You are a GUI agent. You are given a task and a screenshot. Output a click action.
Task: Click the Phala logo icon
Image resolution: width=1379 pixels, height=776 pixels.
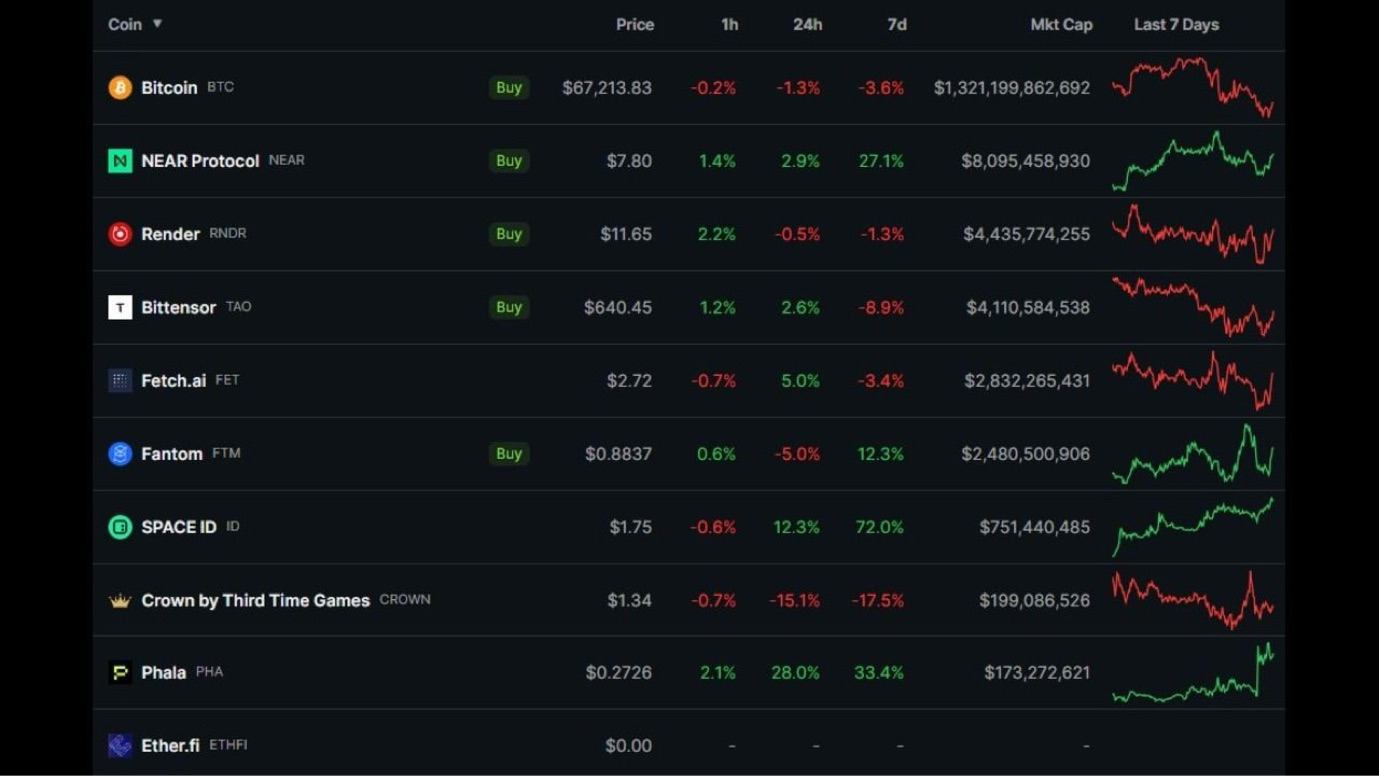[x=120, y=673]
